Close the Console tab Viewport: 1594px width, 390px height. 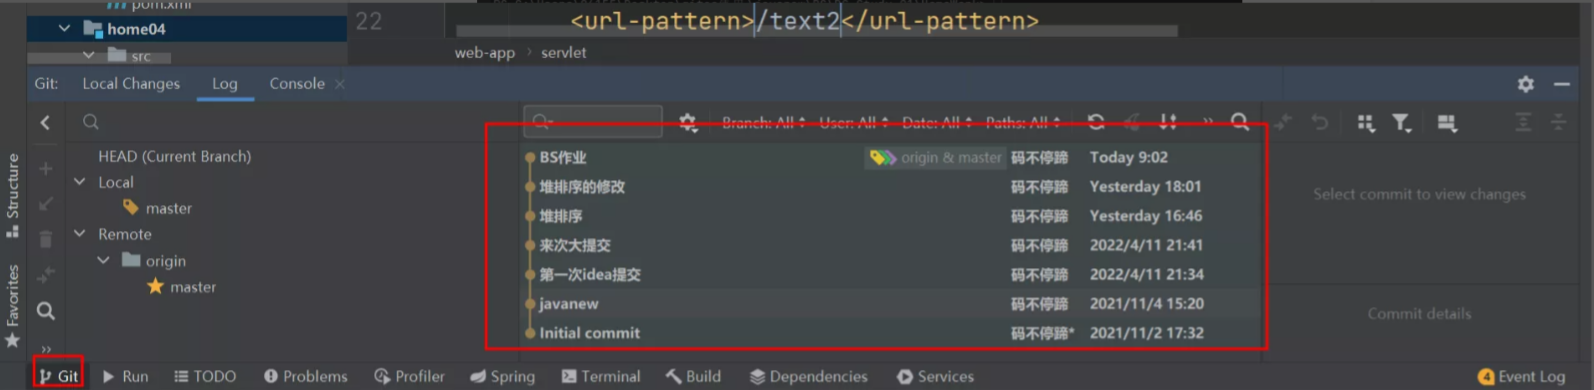coord(340,84)
